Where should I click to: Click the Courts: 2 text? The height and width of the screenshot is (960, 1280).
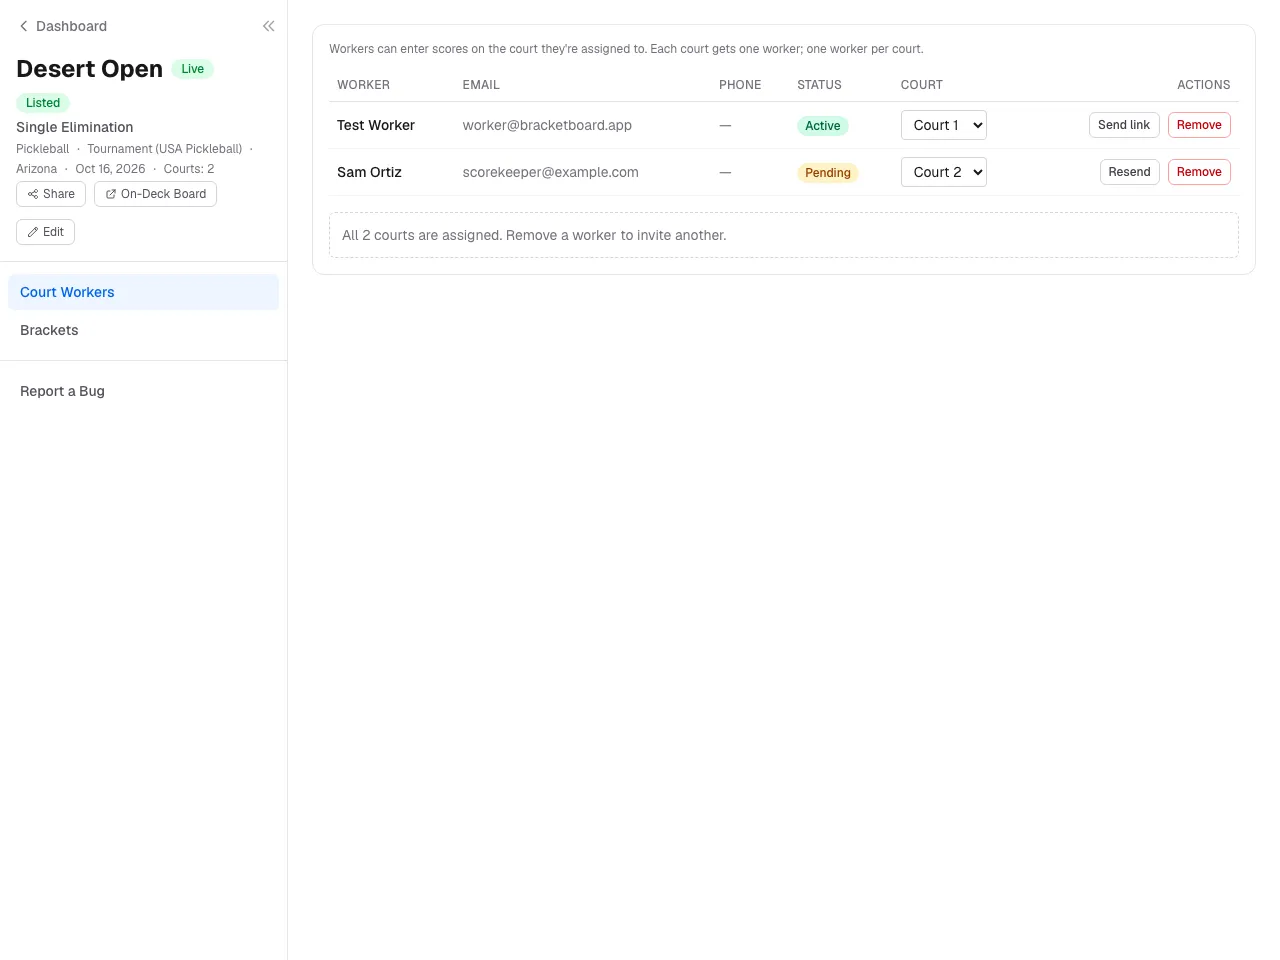point(189,169)
